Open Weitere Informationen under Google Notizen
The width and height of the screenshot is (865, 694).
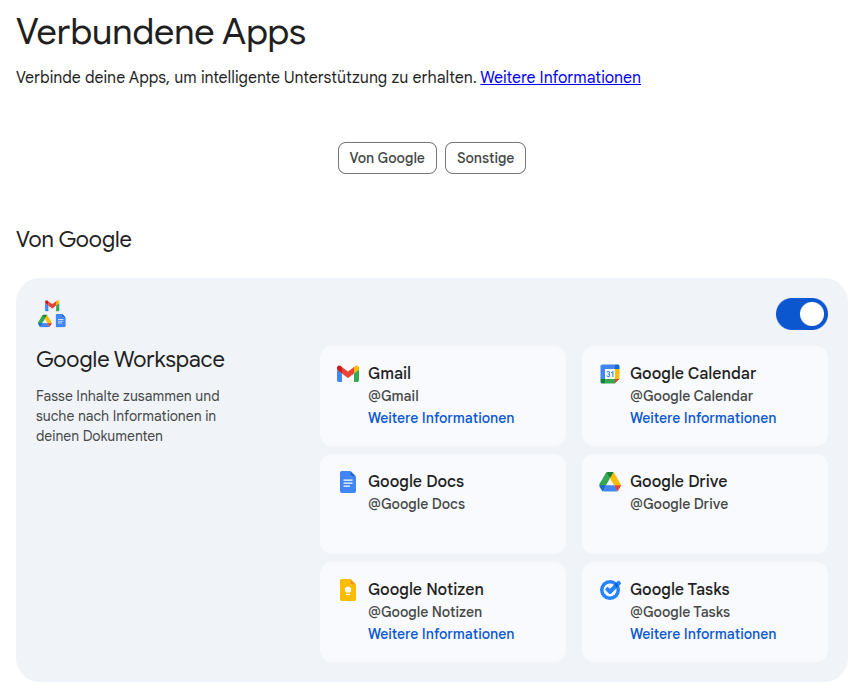coord(441,633)
